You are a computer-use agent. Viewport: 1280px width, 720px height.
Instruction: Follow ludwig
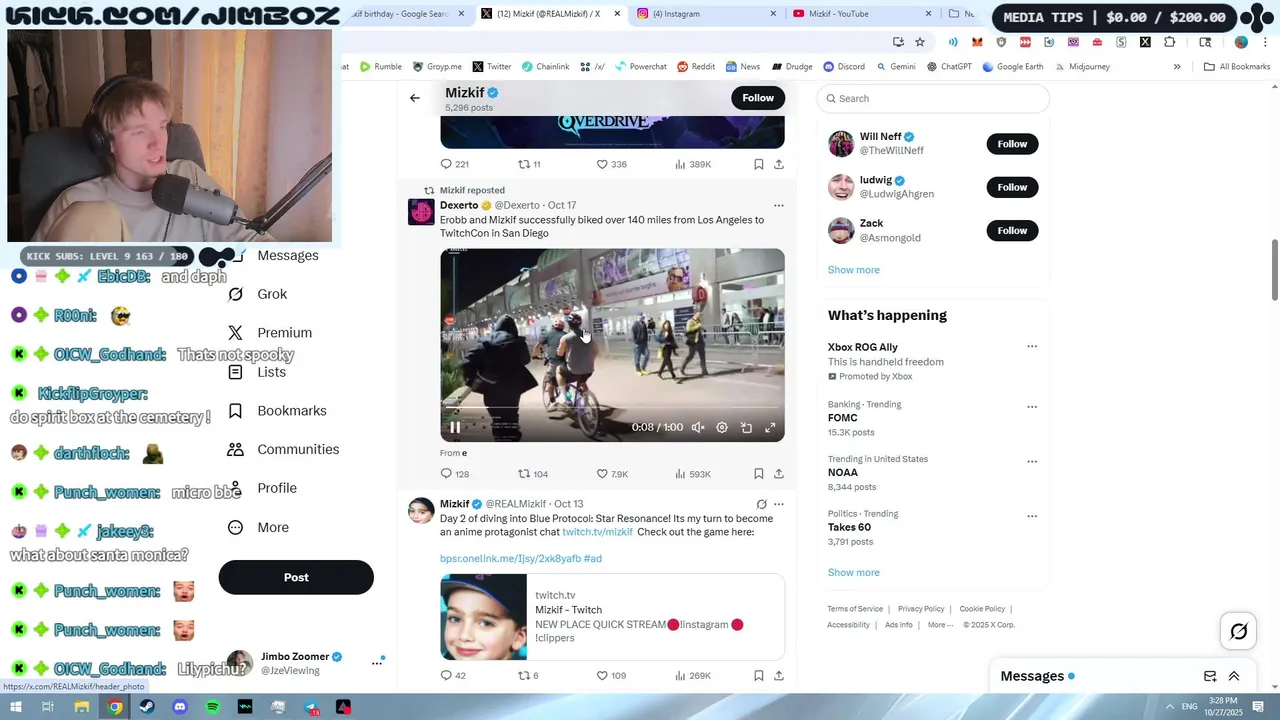[x=1012, y=187]
